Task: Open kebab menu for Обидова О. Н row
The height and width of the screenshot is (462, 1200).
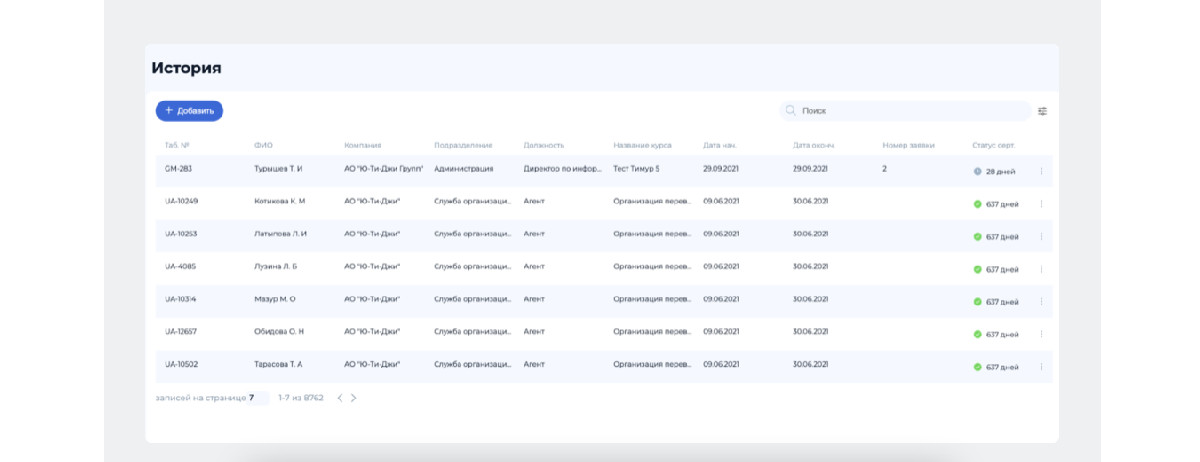Action: [x=1041, y=334]
